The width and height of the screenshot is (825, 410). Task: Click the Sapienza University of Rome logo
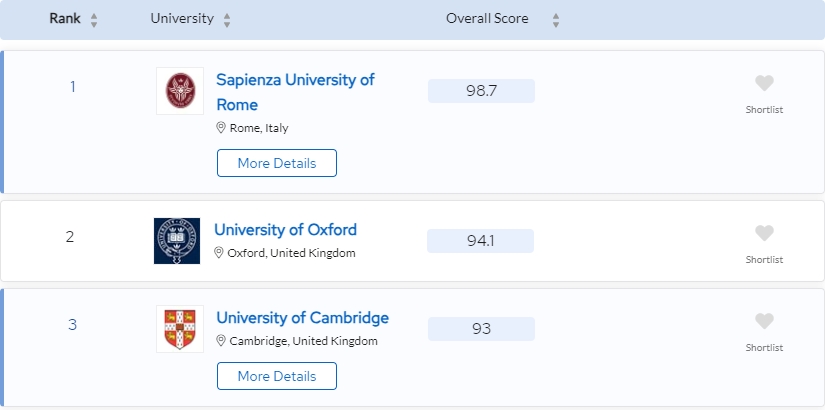(180, 91)
